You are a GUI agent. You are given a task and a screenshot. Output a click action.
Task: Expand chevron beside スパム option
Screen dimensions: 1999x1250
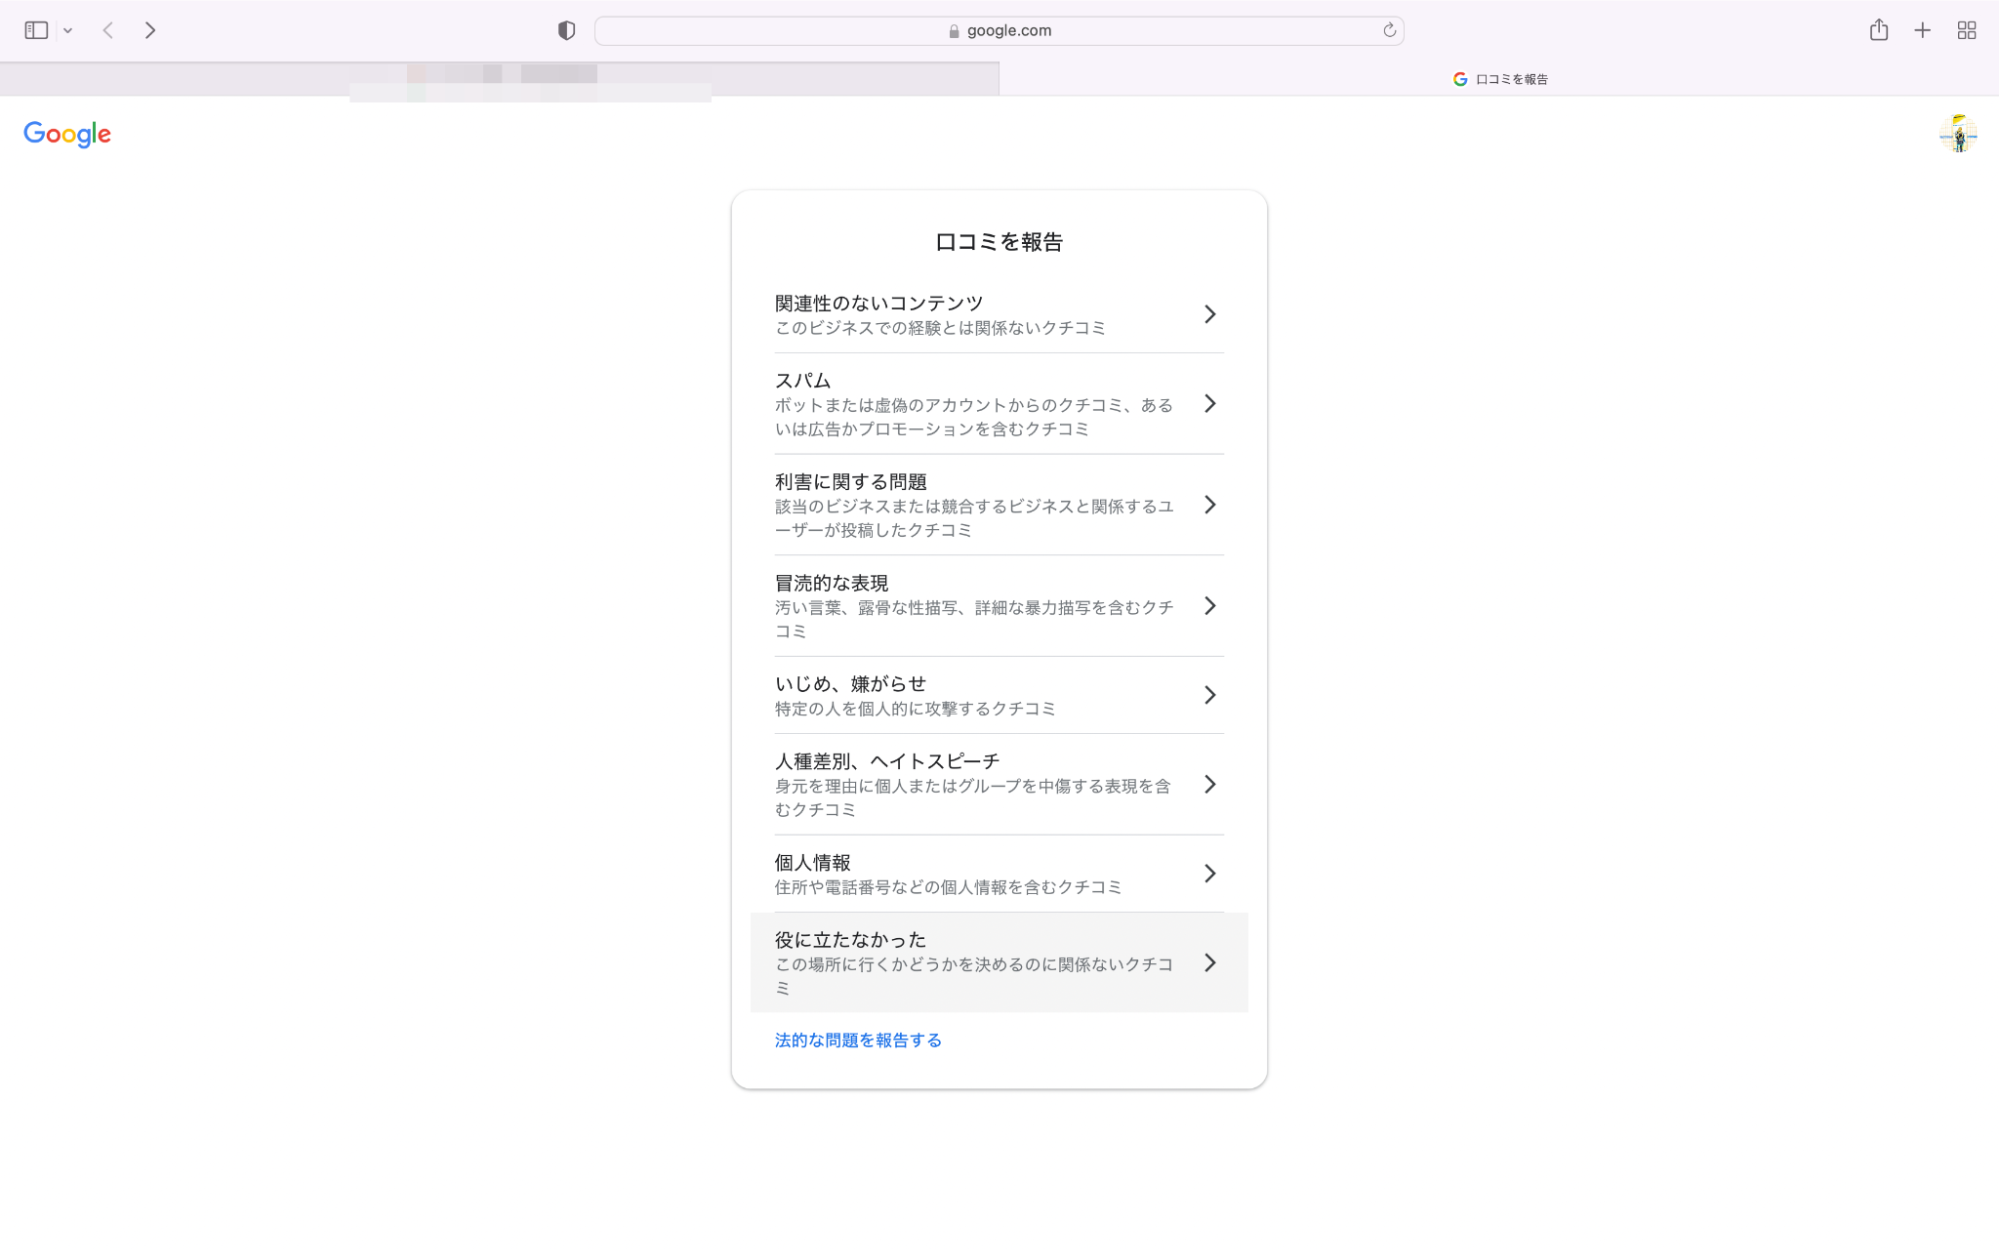(1210, 404)
